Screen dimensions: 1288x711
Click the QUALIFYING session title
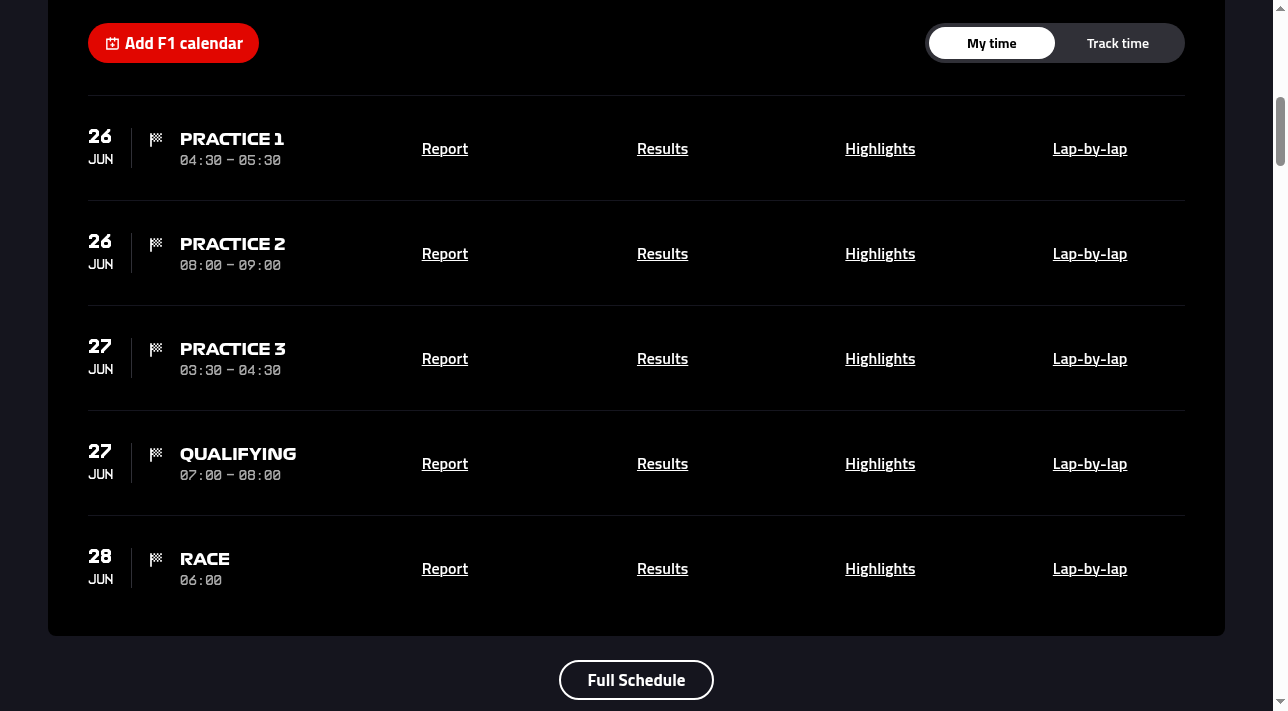tap(238, 454)
